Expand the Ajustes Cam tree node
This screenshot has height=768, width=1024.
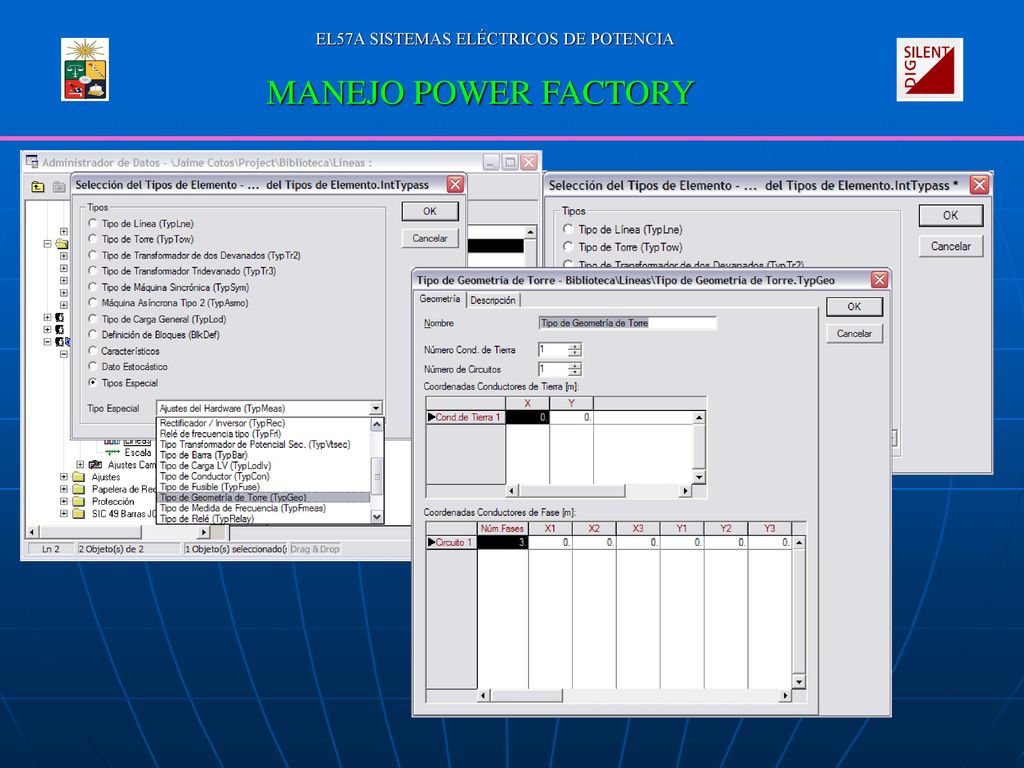[80, 465]
